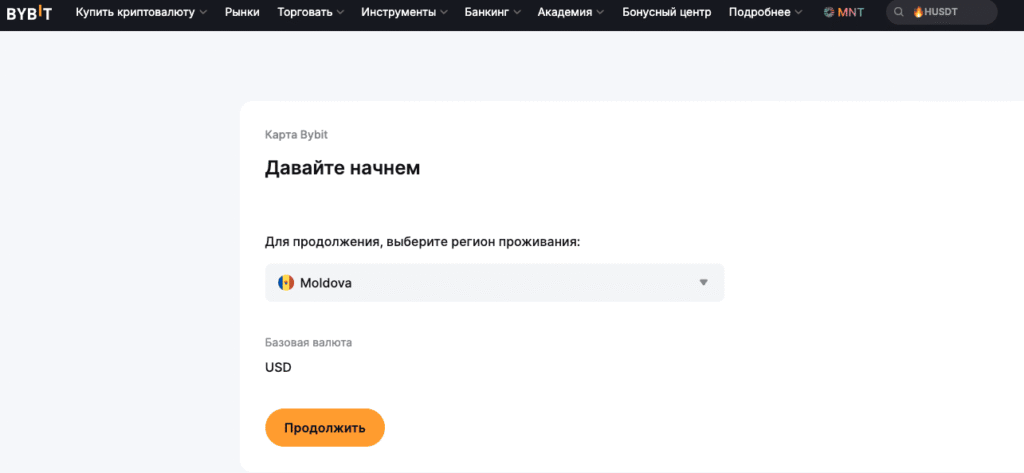
Task: Open the region dropdown showing Moldova
Action: coord(494,283)
